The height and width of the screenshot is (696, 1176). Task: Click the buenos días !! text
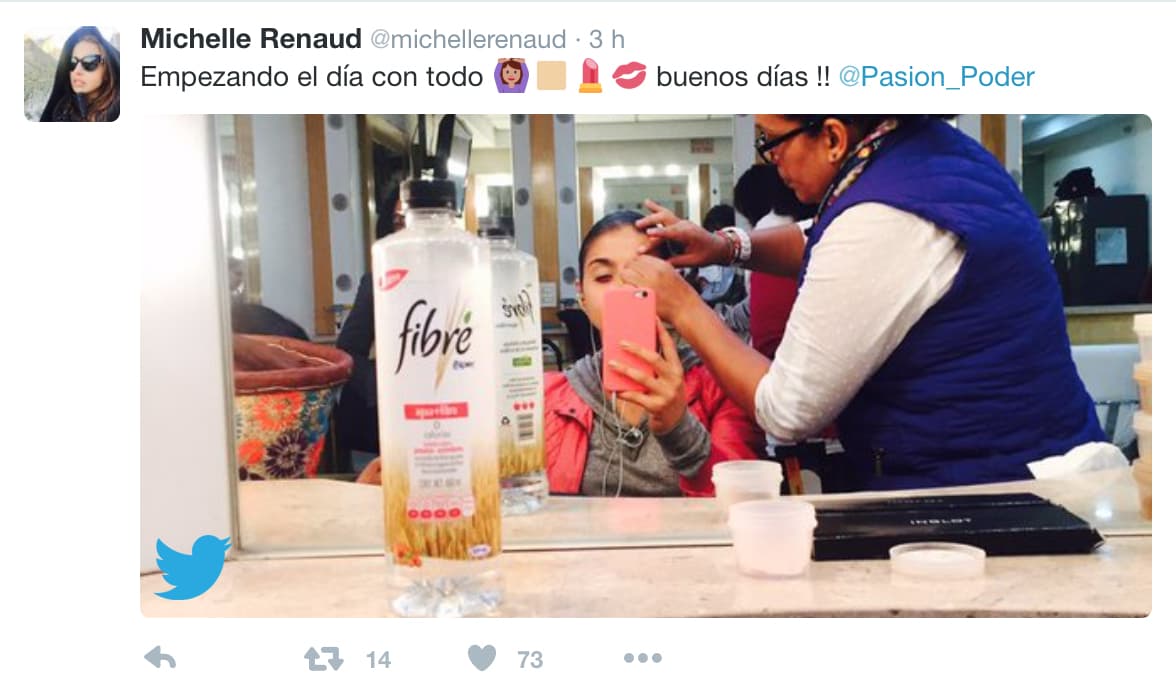[x=742, y=76]
